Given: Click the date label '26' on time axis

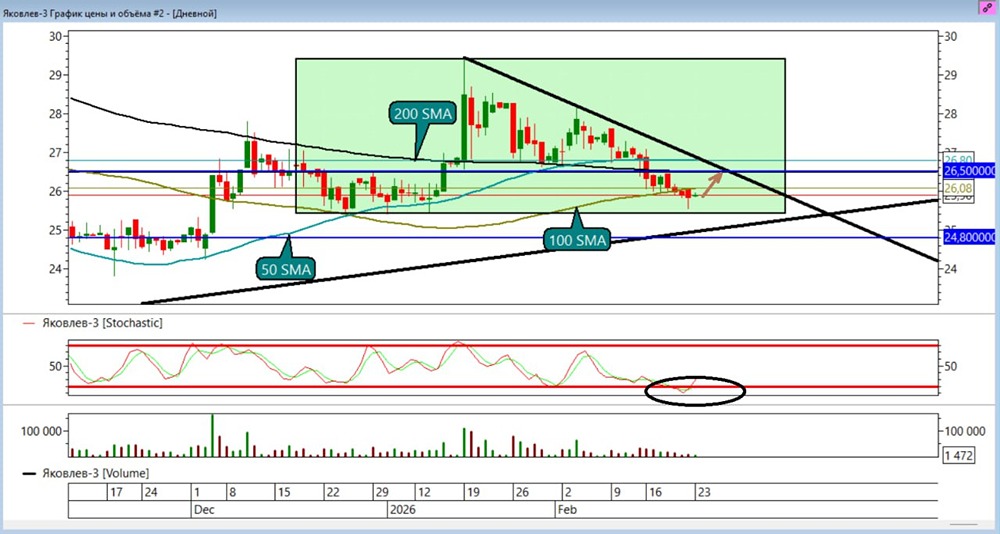Looking at the screenshot, I should point(522,493).
